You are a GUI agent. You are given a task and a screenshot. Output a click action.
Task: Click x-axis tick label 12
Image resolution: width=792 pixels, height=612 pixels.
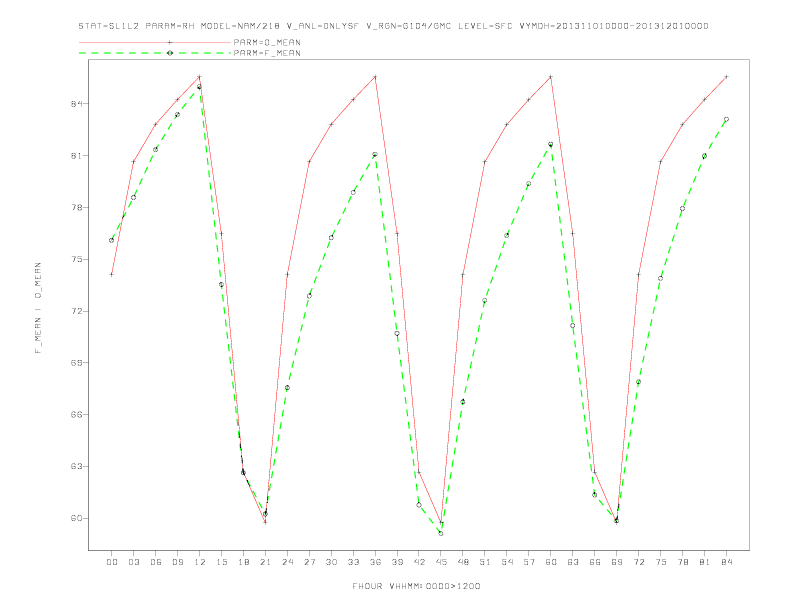pos(200,562)
